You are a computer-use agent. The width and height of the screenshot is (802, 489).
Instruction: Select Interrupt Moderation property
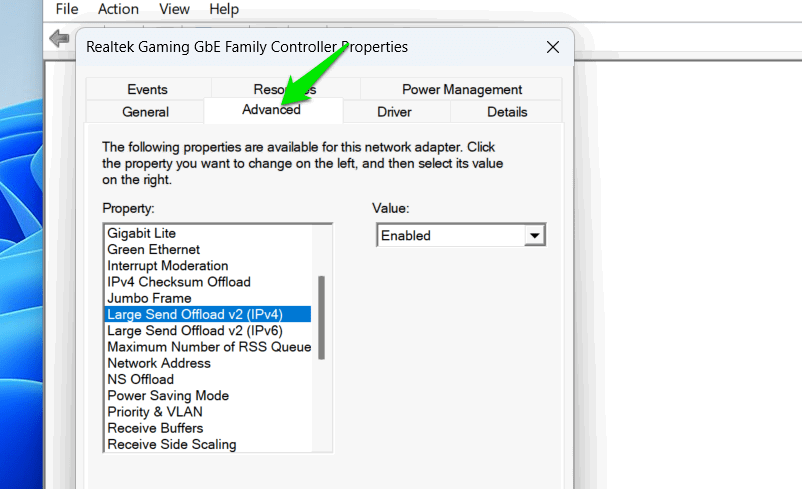coord(168,266)
